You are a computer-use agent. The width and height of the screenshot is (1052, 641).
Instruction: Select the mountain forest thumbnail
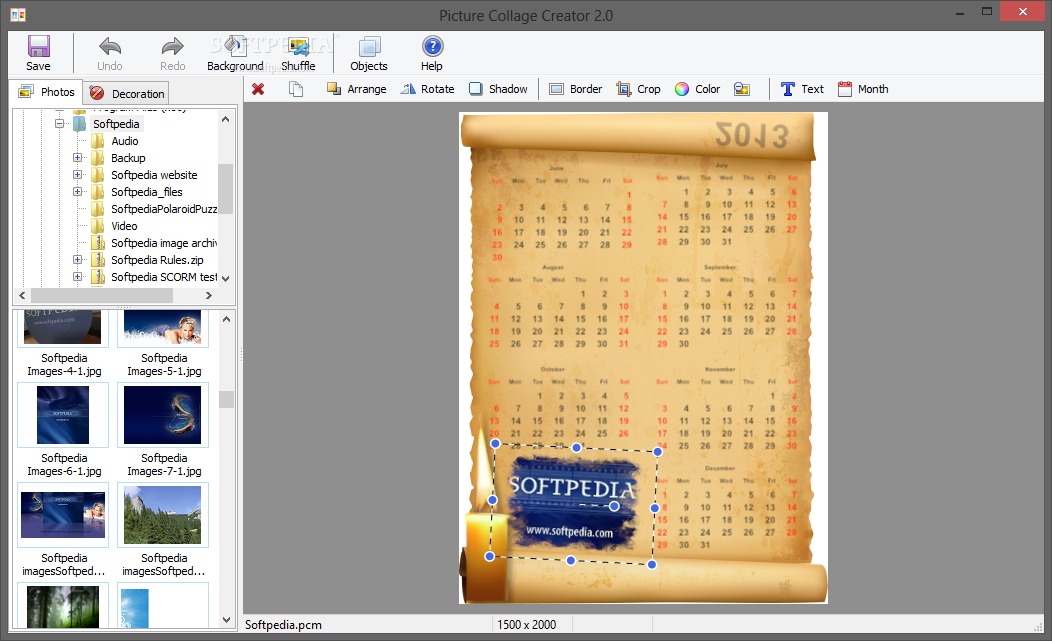click(x=163, y=515)
